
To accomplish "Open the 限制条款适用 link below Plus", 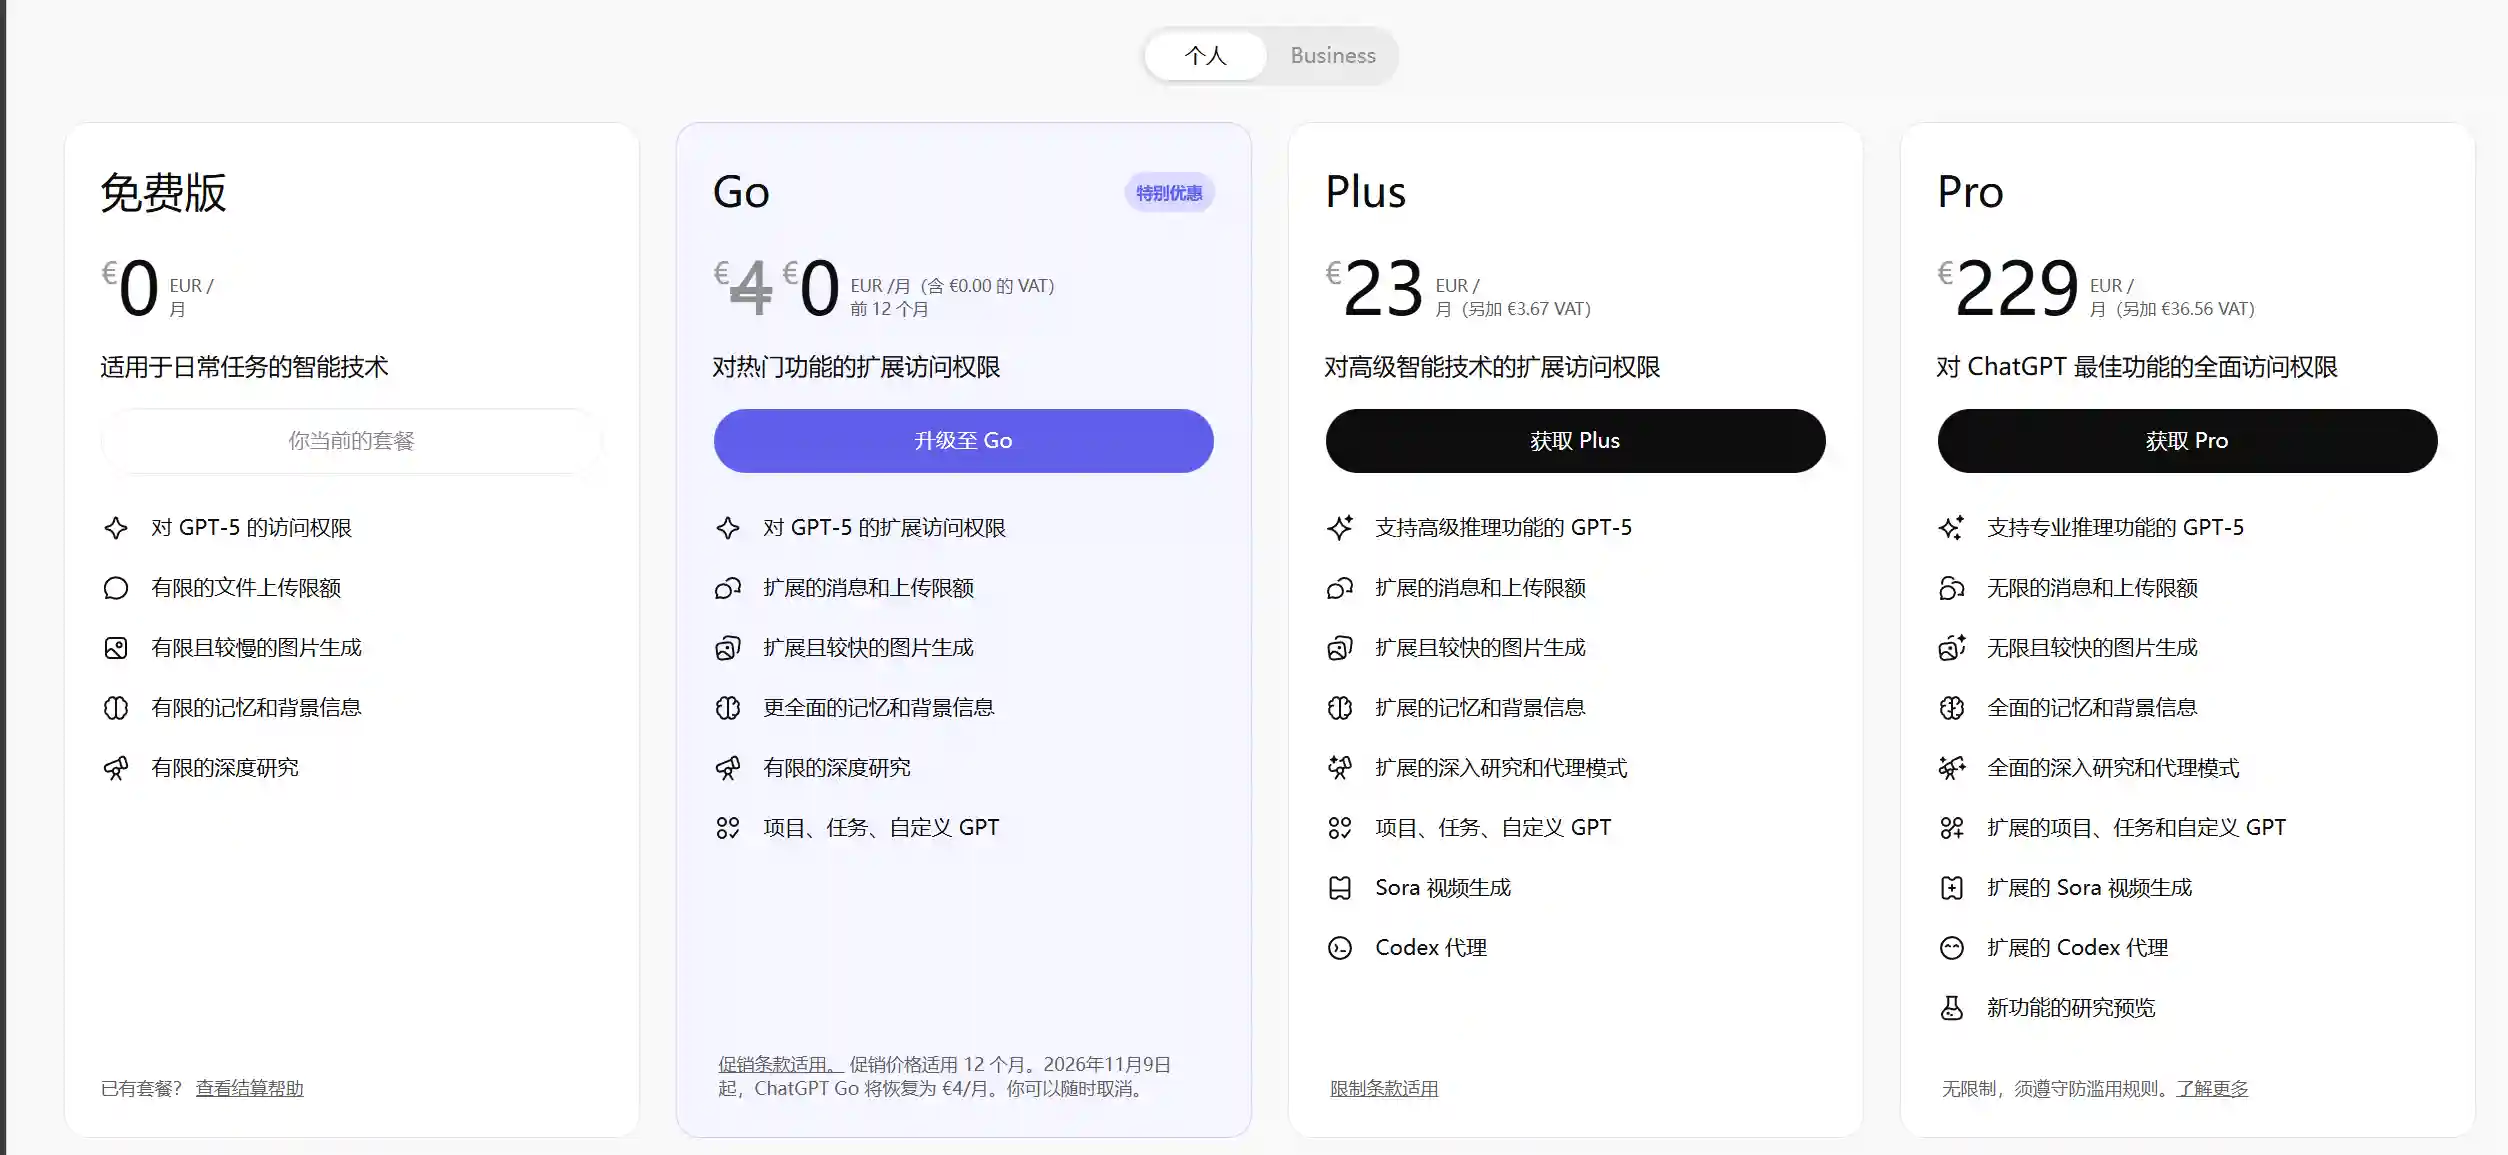I will point(1384,1089).
